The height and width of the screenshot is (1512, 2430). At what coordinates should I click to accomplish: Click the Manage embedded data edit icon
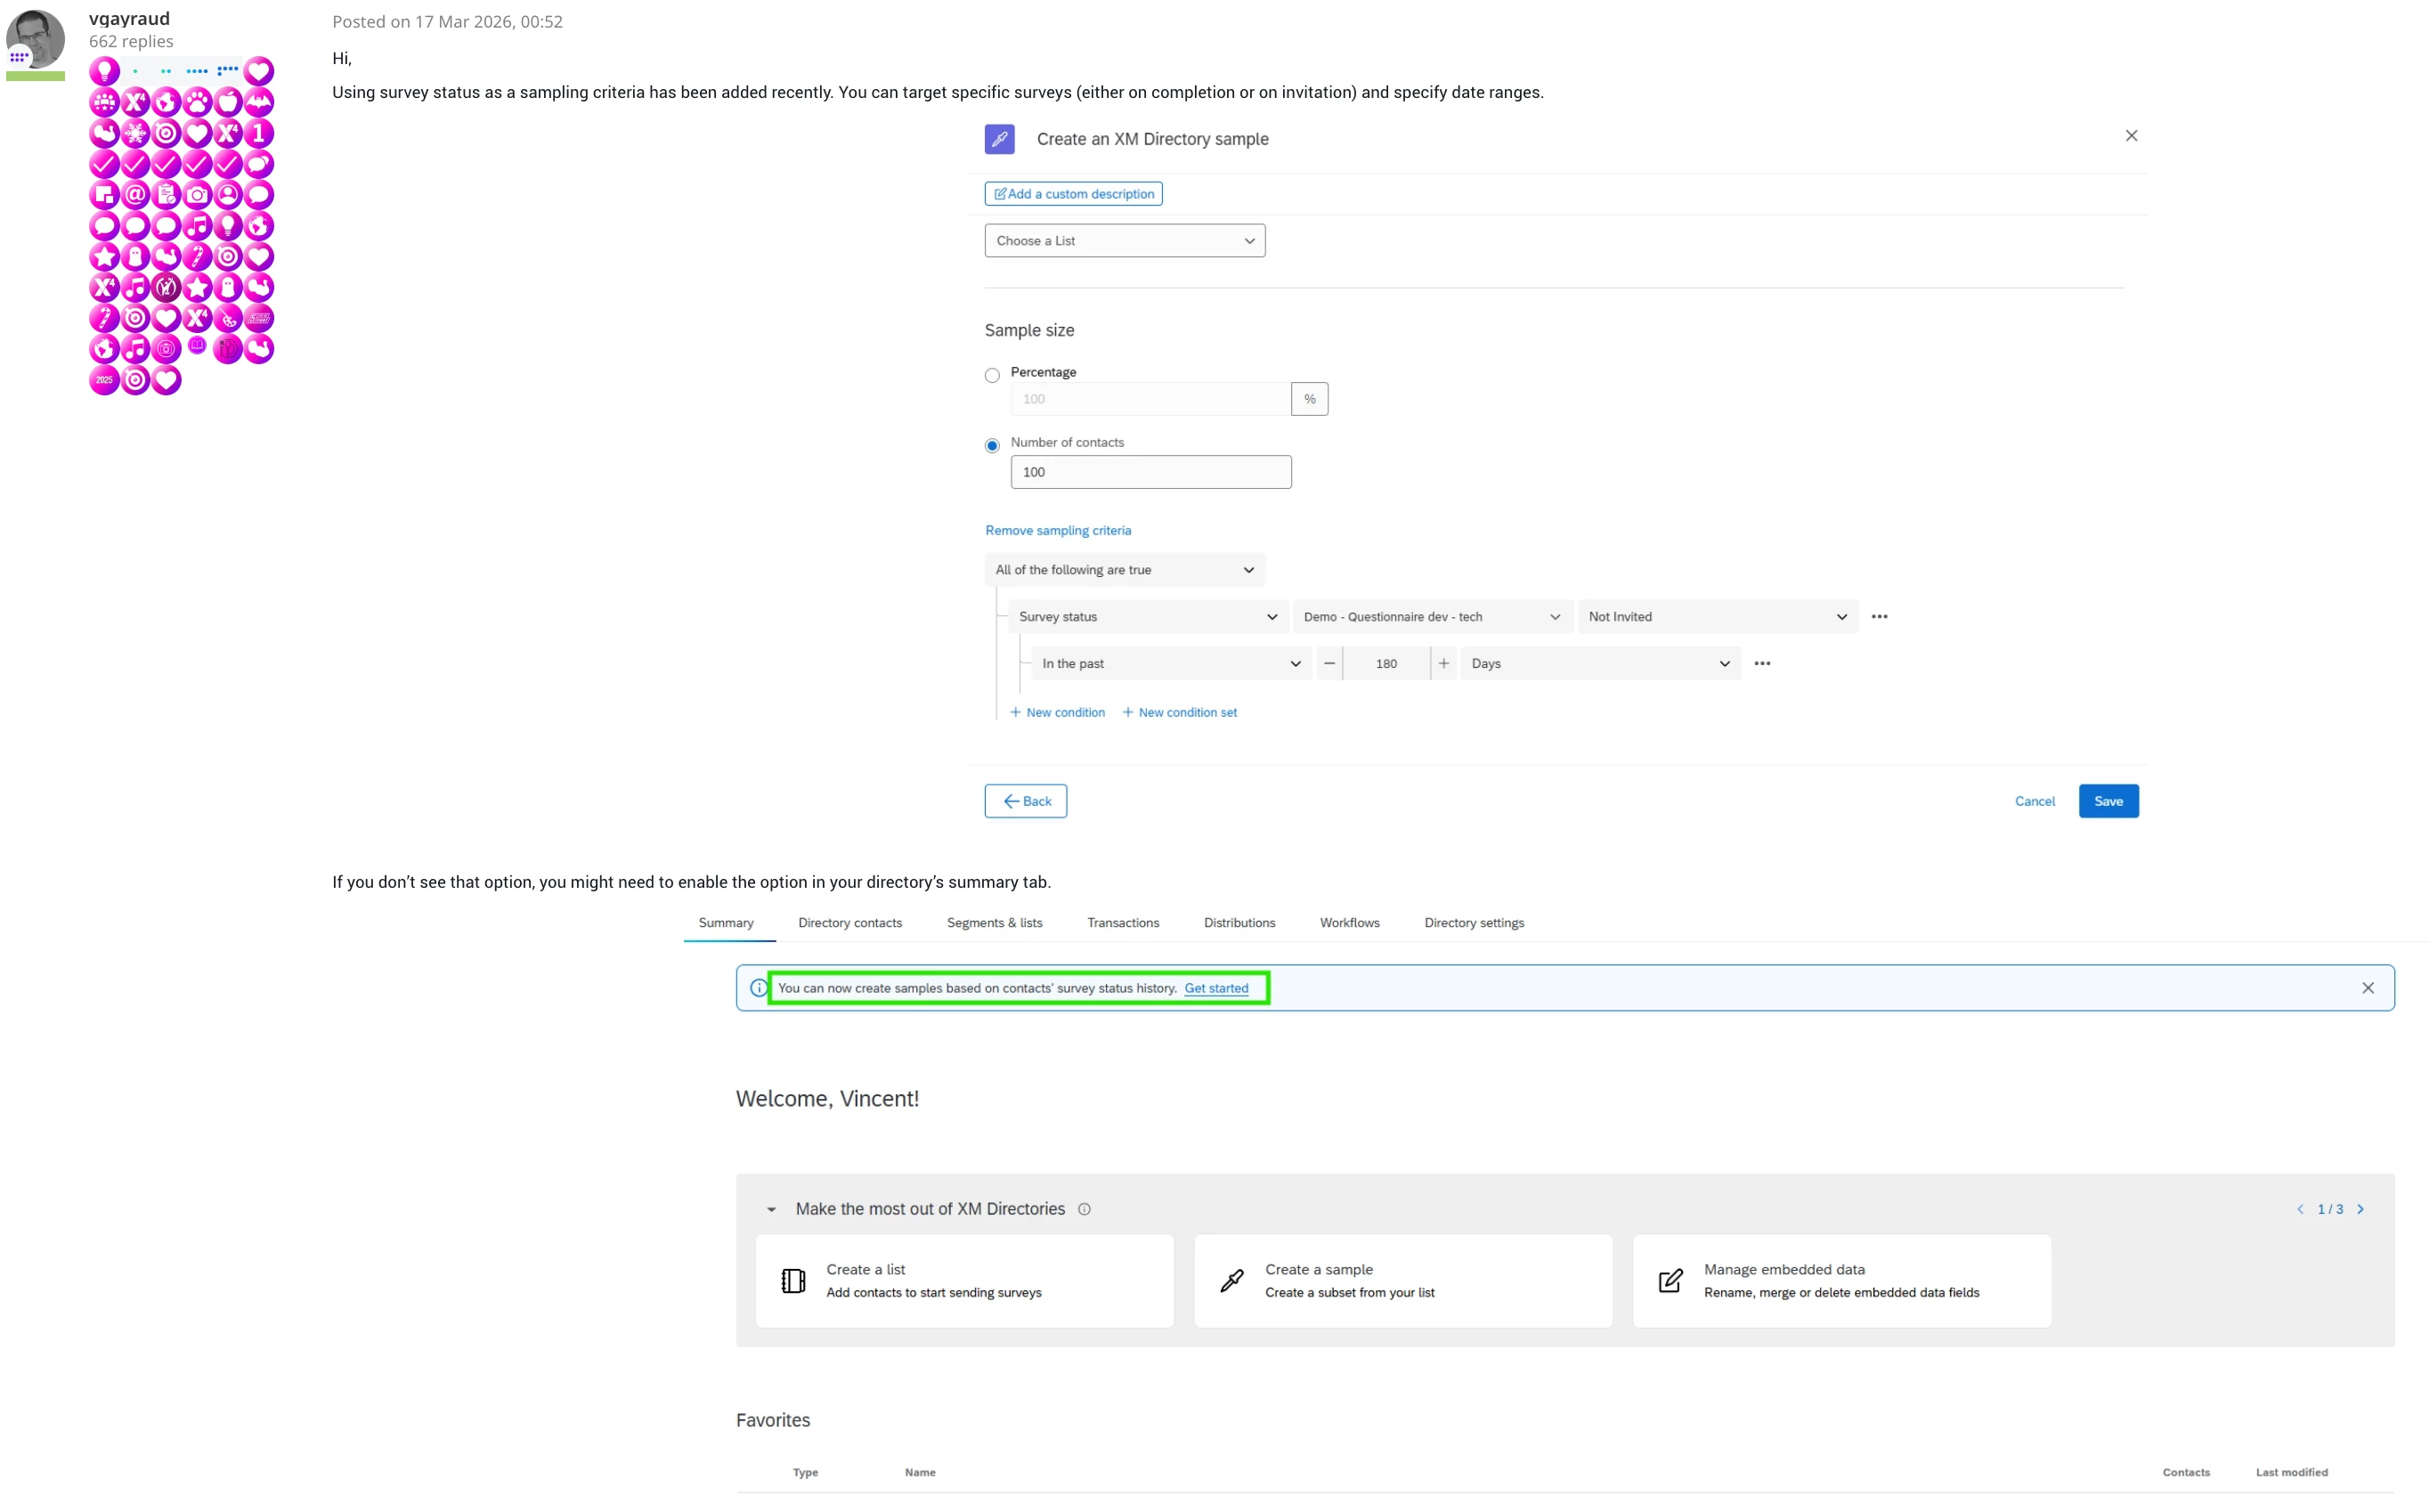click(x=1670, y=1281)
